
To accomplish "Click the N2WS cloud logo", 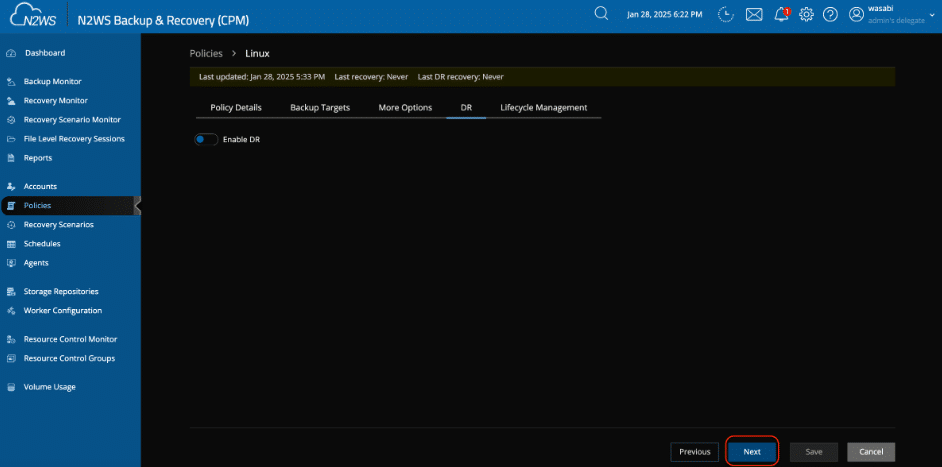I will [x=34, y=14].
